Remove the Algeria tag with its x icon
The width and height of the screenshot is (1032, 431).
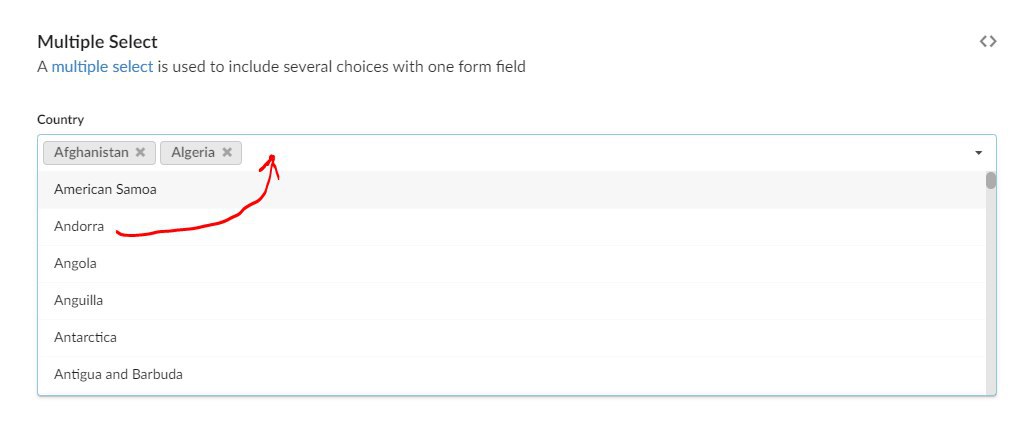point(227,152)
